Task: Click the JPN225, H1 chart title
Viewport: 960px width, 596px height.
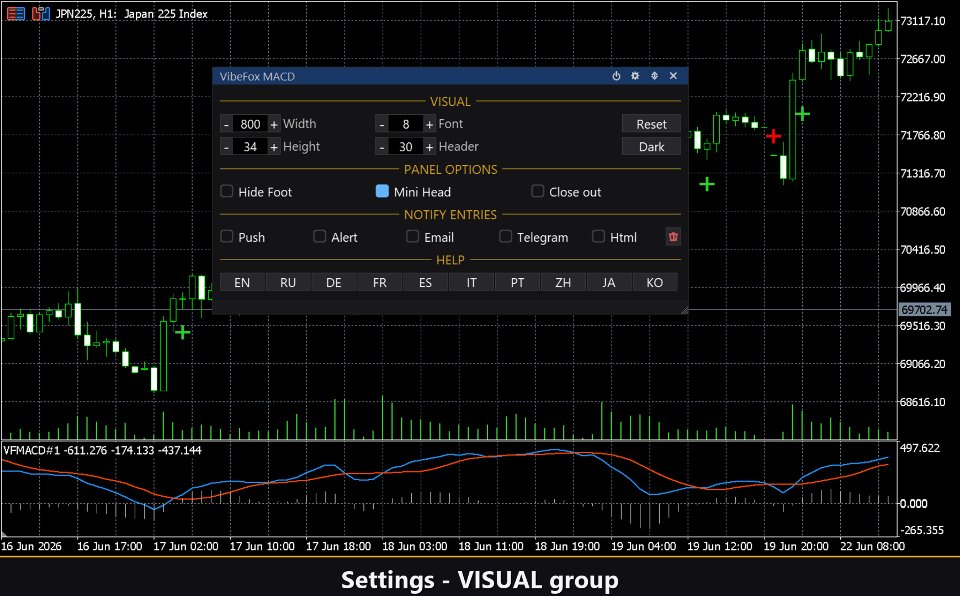Action: (131, 13)
